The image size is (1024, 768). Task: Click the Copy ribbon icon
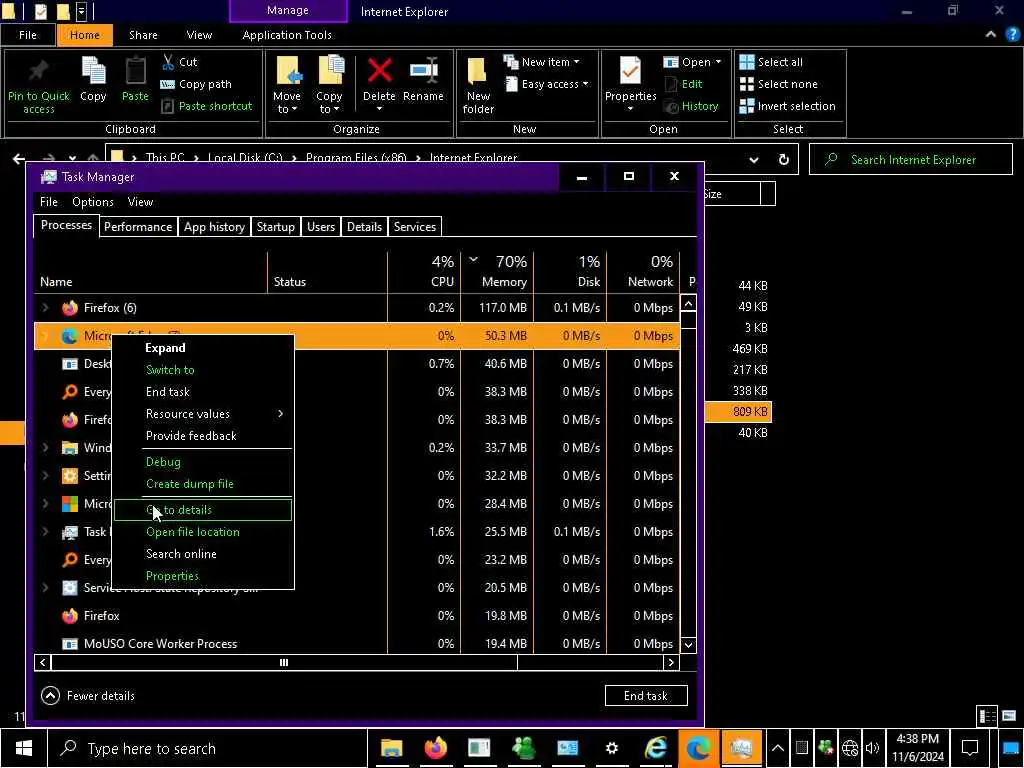(x=93, y=71)
